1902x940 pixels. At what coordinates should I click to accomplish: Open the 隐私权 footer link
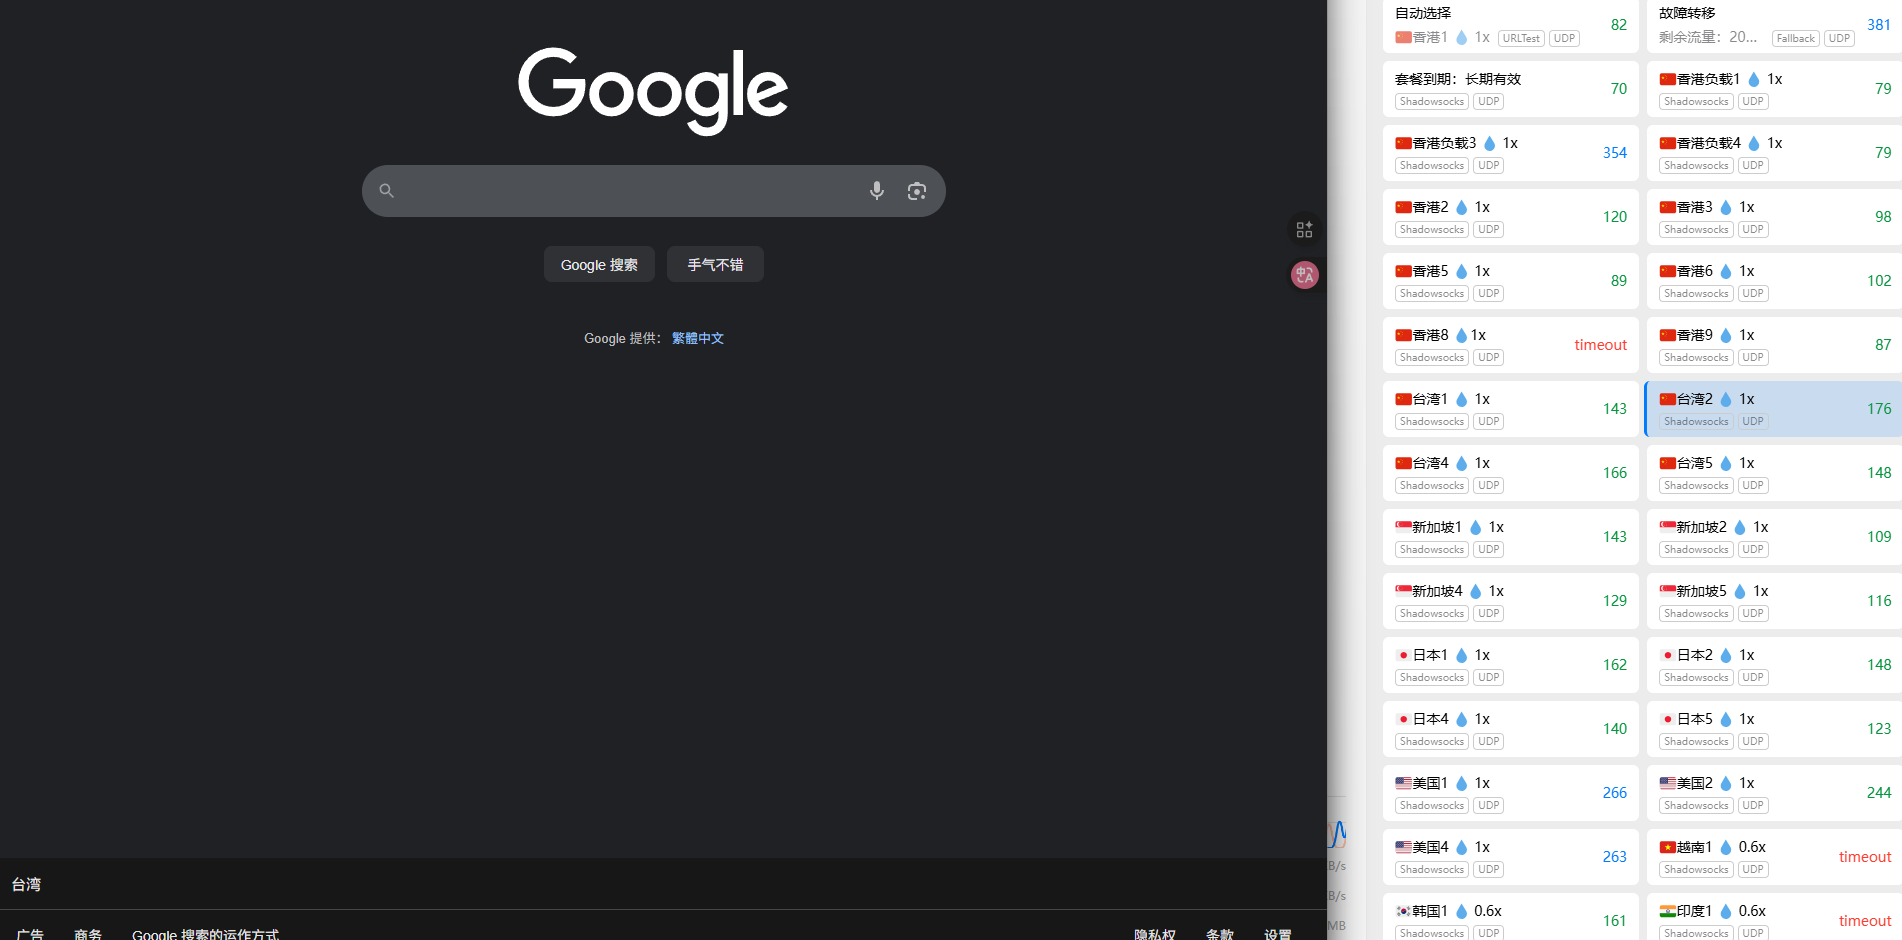click(x=1154, y=933)
